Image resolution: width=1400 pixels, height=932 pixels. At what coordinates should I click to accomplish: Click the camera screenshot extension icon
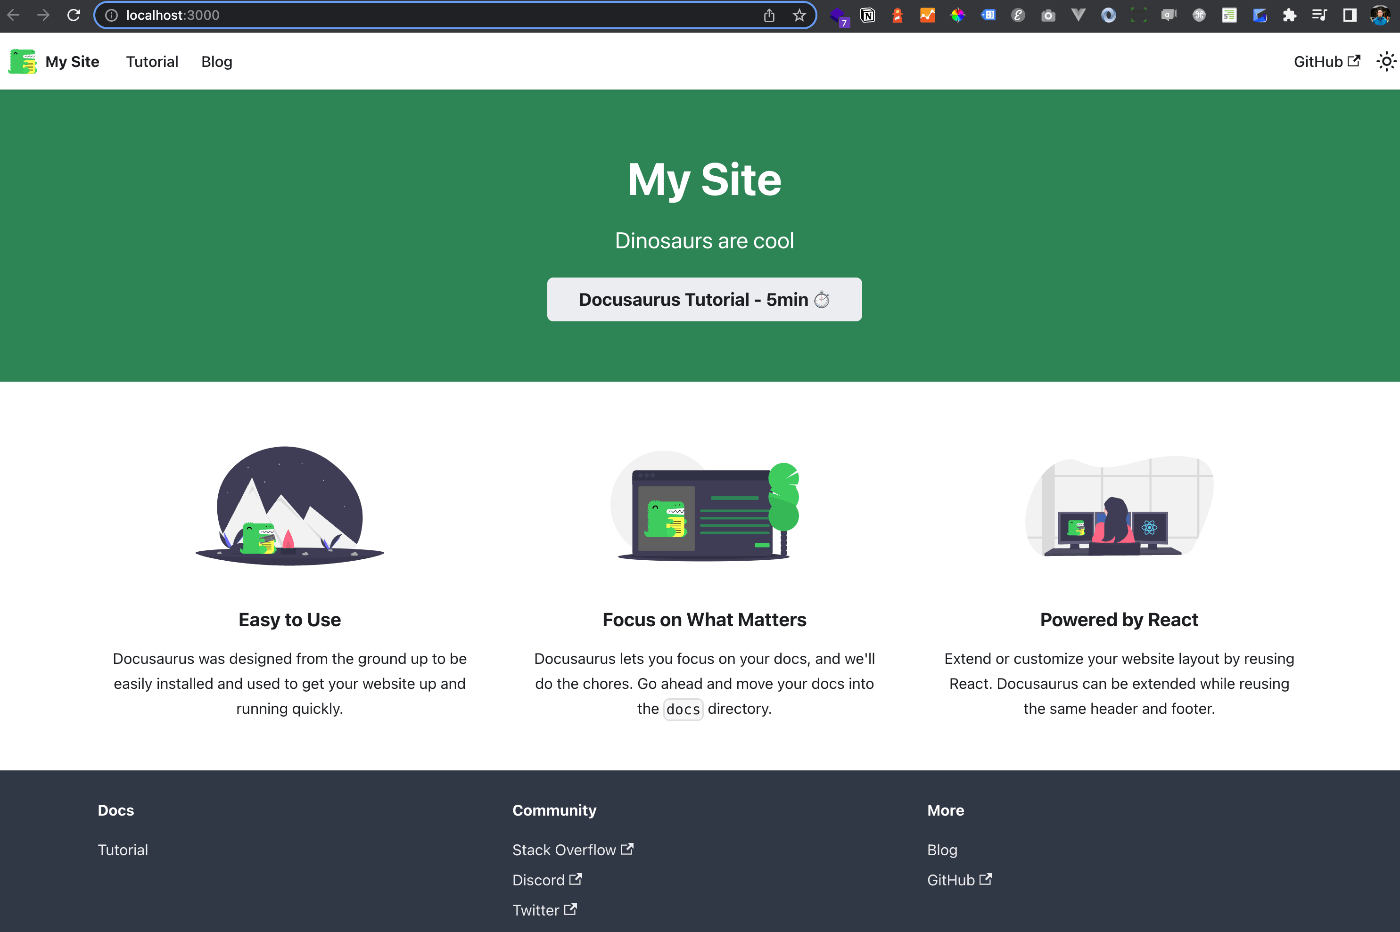click(x=1048, y=15)
